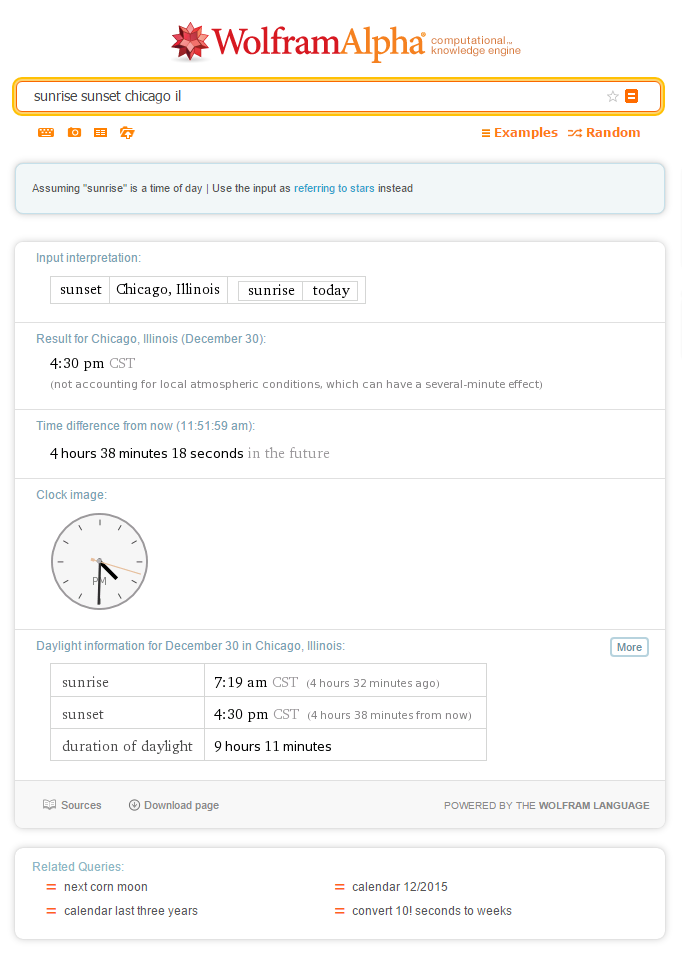Select related query 'calendar last three years'
The width and height of the screenshot is (682, 960).
tap(131, 911)
